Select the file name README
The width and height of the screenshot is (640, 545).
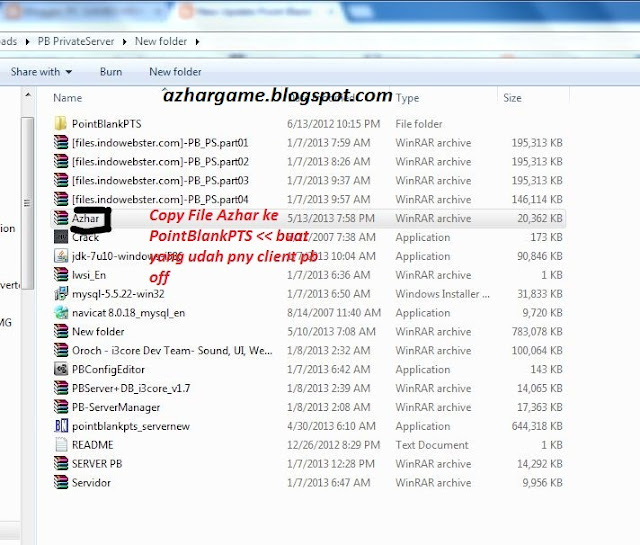[93, 445]
